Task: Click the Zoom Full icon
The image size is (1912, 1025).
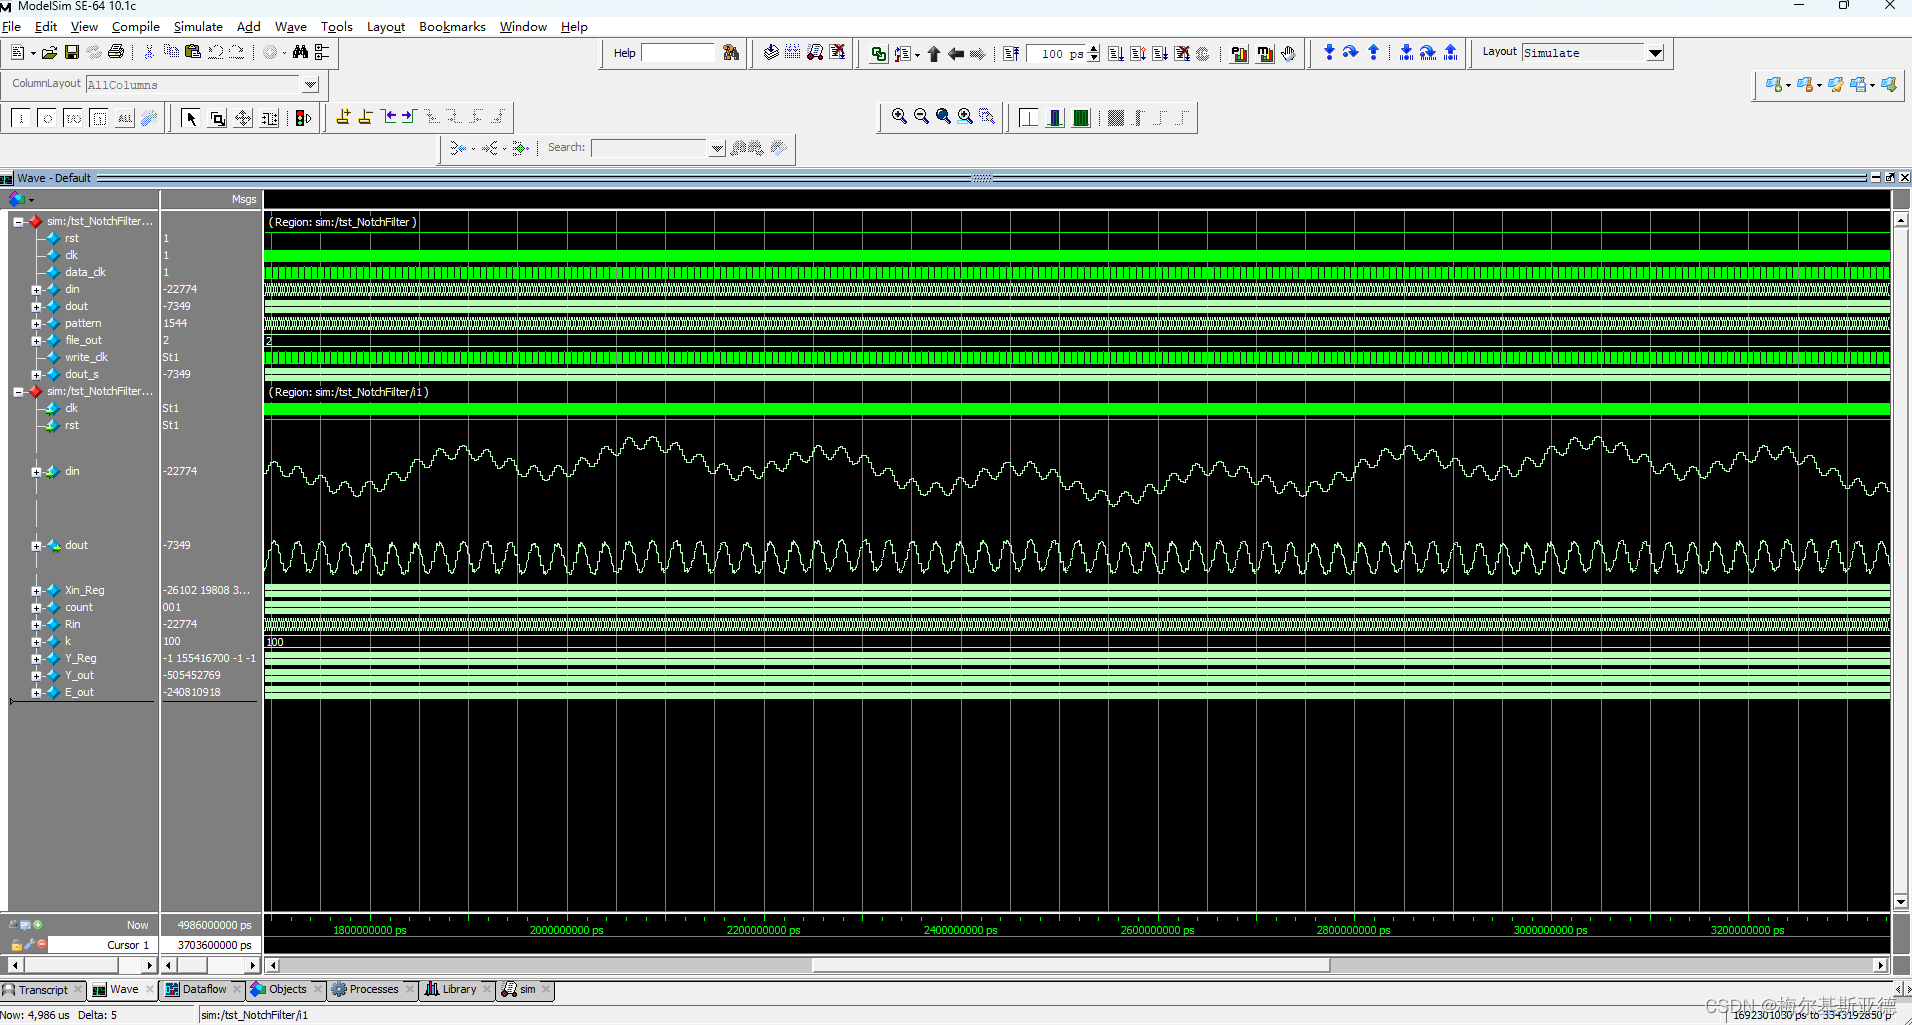Action: tap(943, 117)
